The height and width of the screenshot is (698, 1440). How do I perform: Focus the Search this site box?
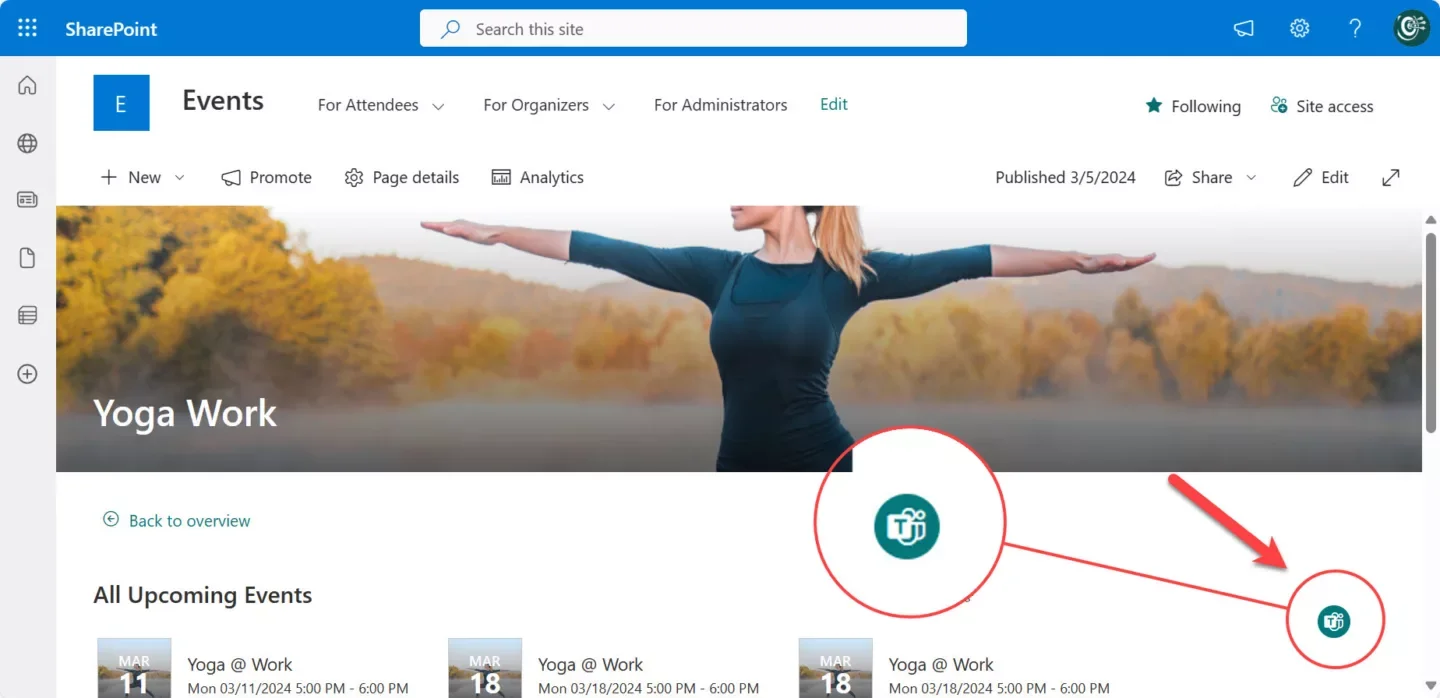693,28
